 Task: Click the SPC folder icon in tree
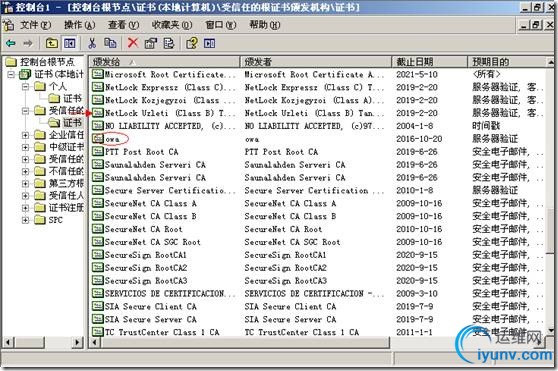pyautogui.click(x=40, y=220)
